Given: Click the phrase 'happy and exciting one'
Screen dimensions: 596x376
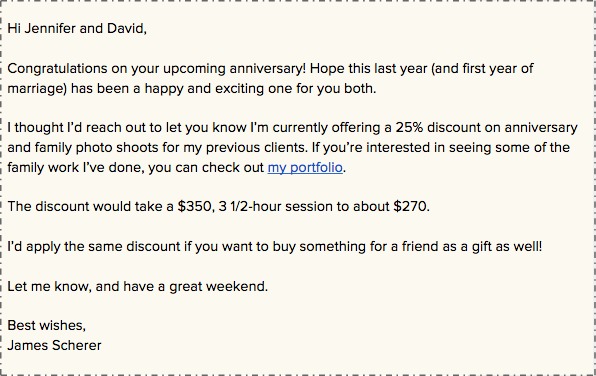Looking at the screenshot, I should click(216, 89).
